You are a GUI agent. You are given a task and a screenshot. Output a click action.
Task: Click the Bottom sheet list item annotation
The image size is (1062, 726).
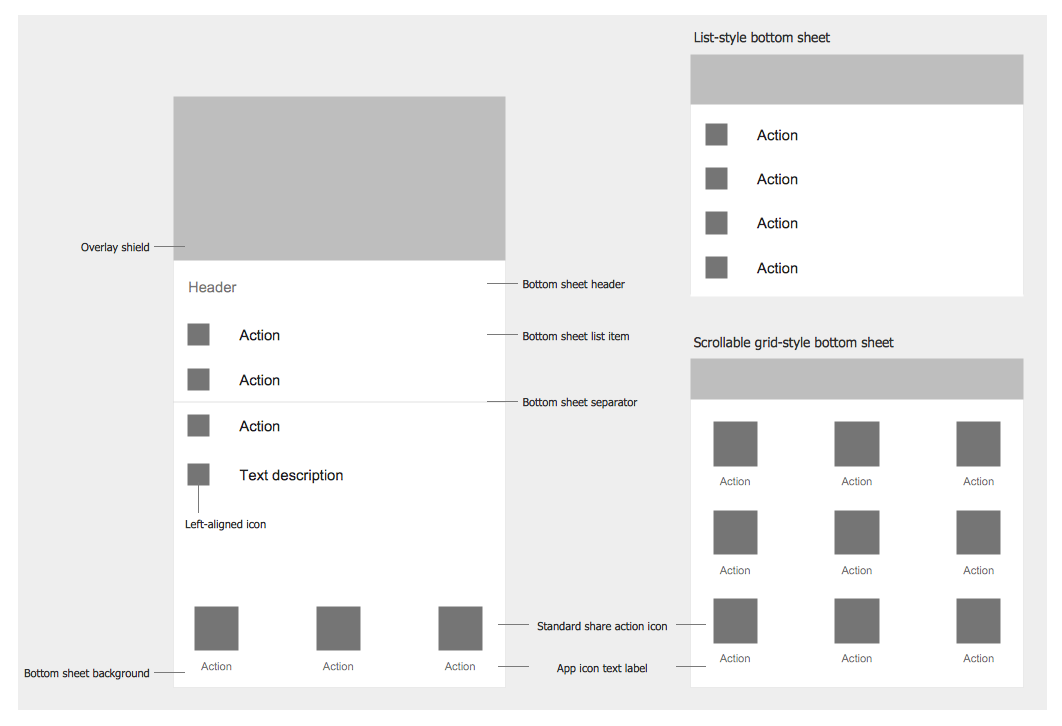click(x=576, y=336)
